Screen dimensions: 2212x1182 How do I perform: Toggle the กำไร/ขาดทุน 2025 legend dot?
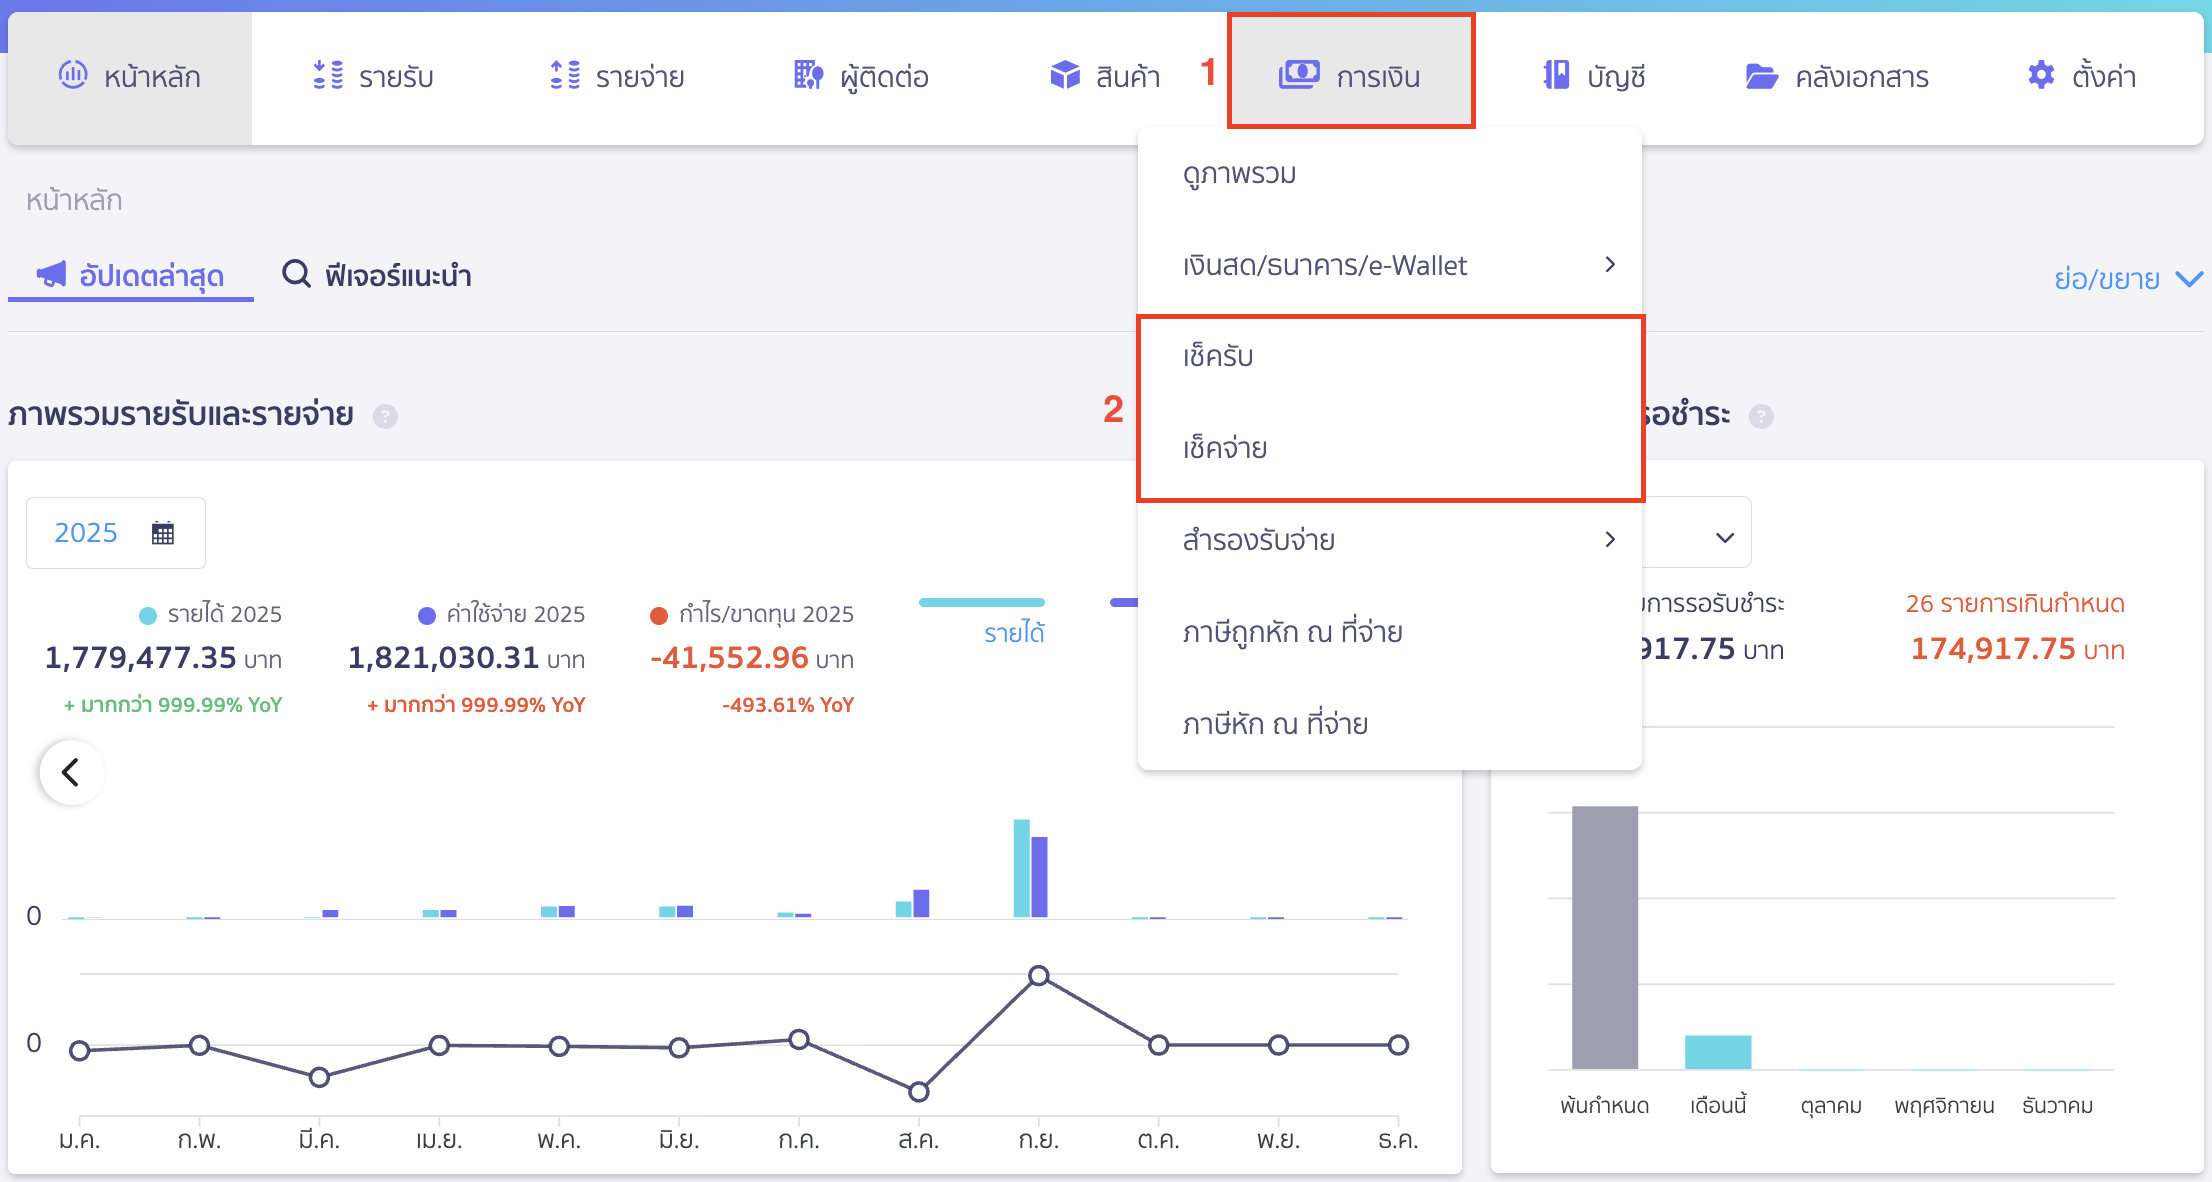point(659,615)
